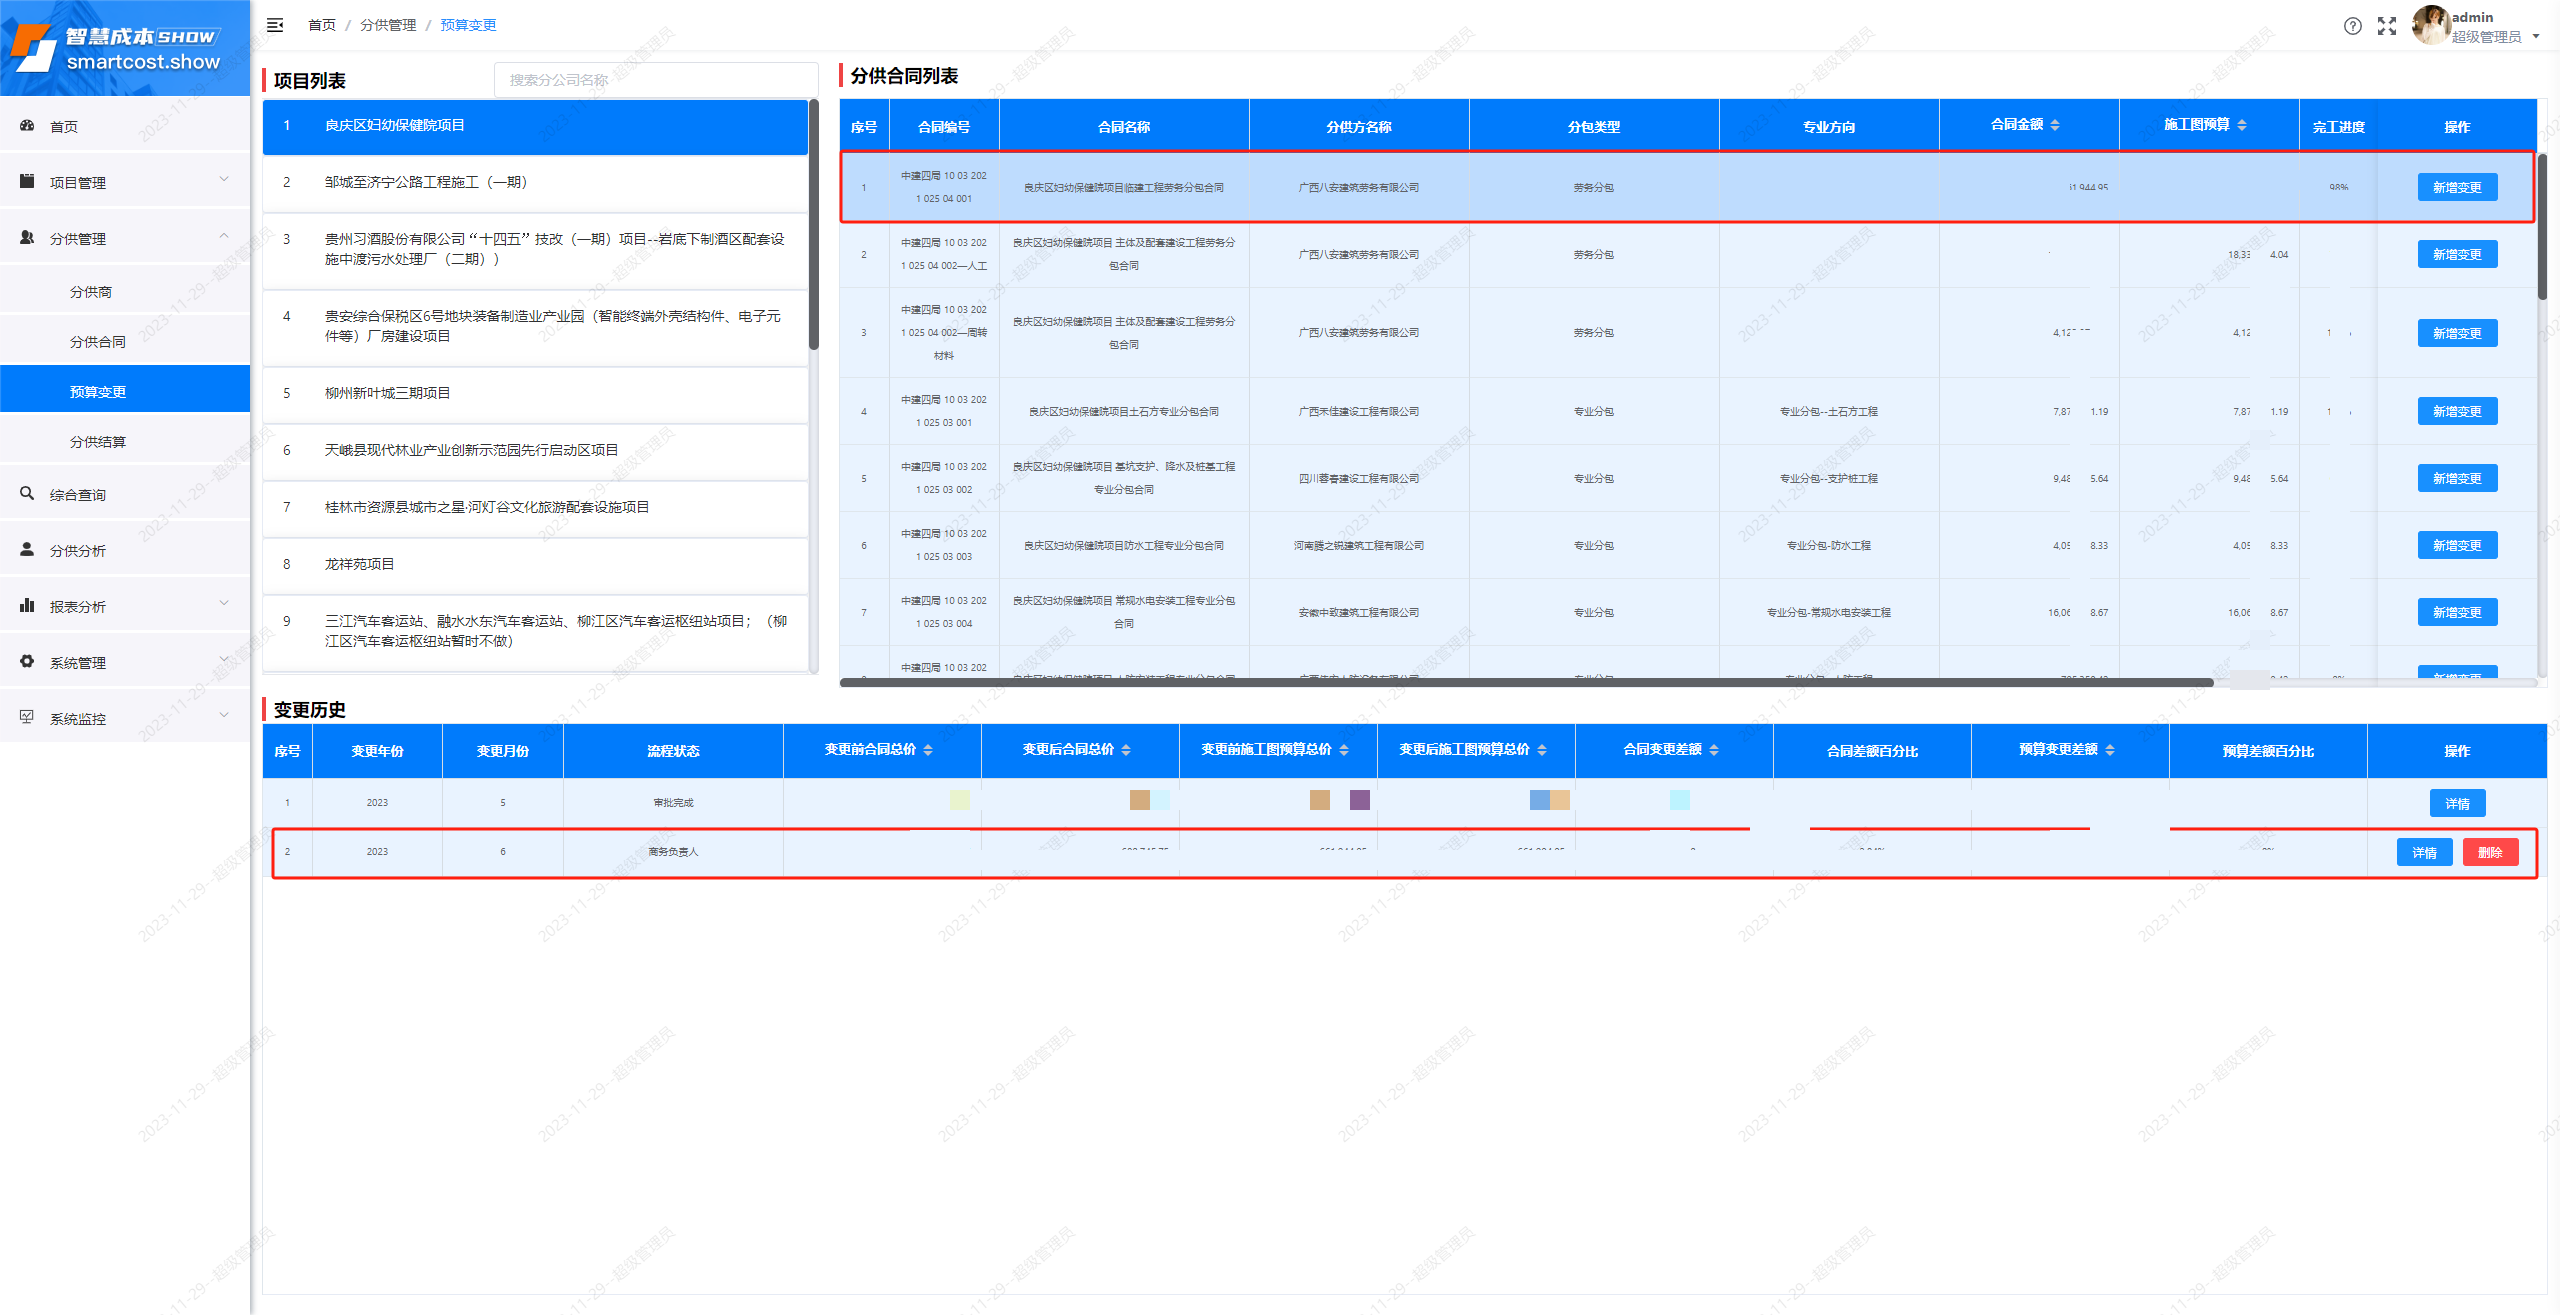Click the hamburger menu collapse icon
This screenshot has height=1315, width=2560.
(275, 25)
